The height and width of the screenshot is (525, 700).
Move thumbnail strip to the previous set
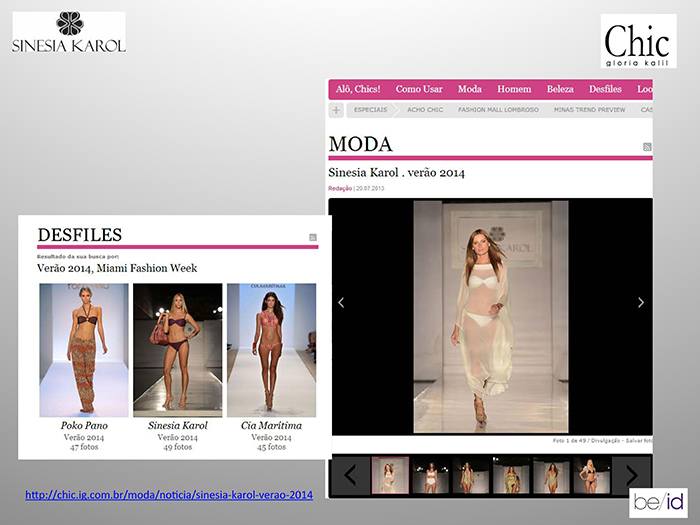(350, 475)
